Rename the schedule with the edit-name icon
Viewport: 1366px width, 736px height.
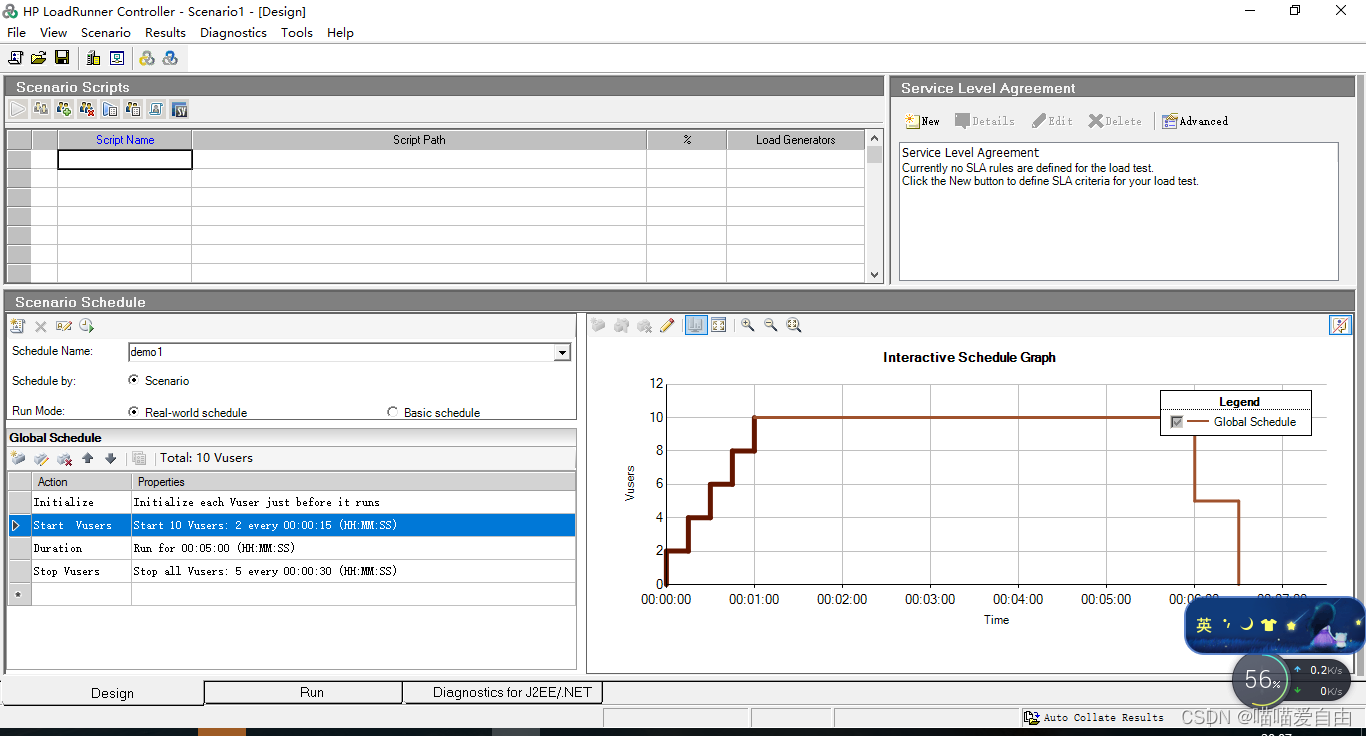[x=64, y=326]
